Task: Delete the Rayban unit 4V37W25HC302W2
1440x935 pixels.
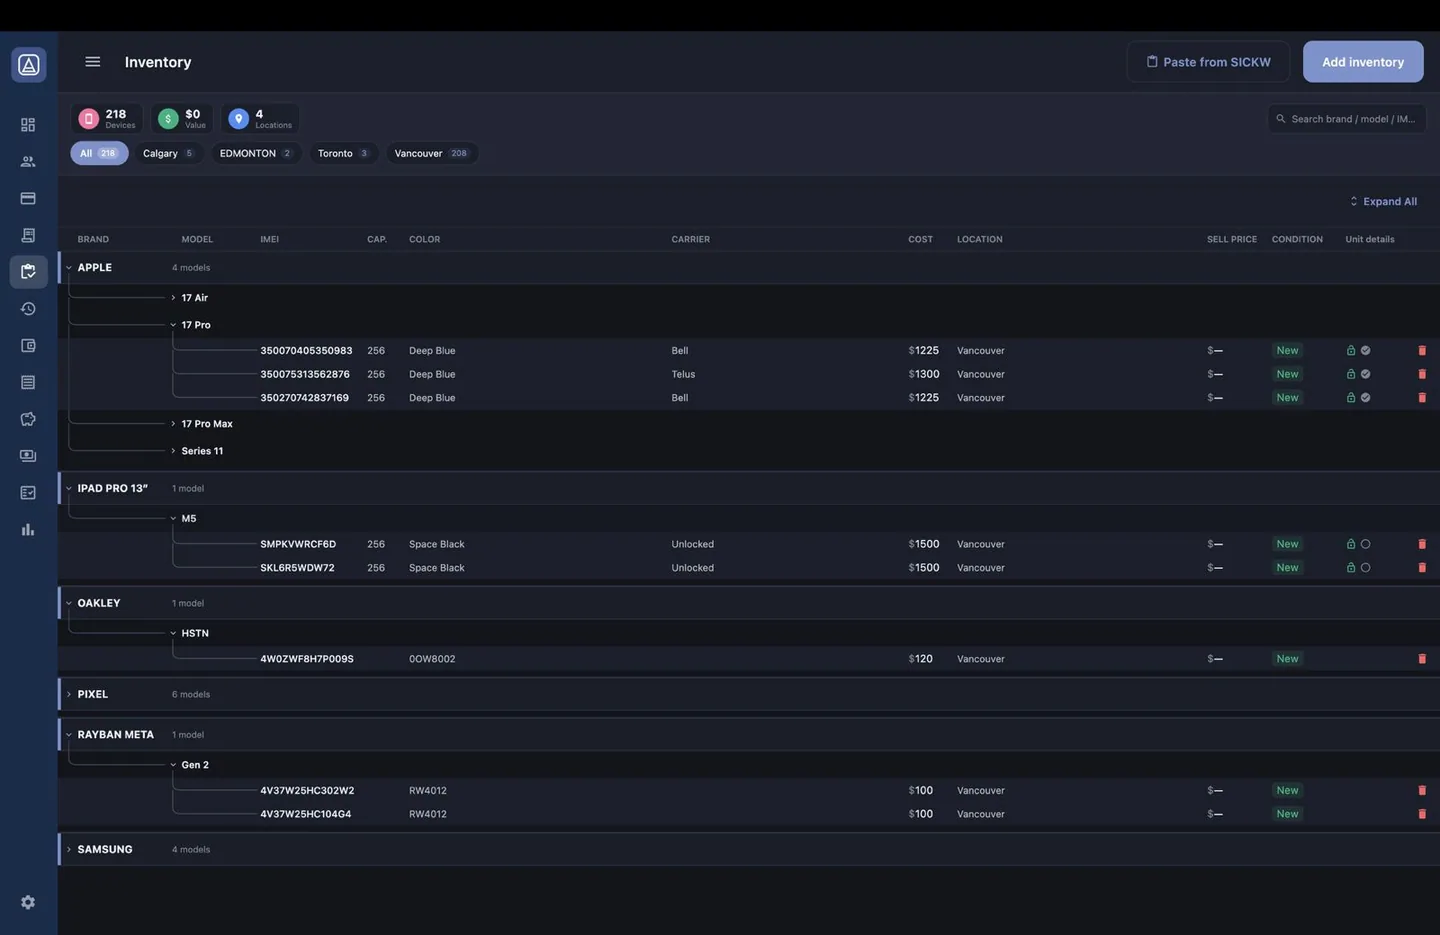Action: point(1422,791)
